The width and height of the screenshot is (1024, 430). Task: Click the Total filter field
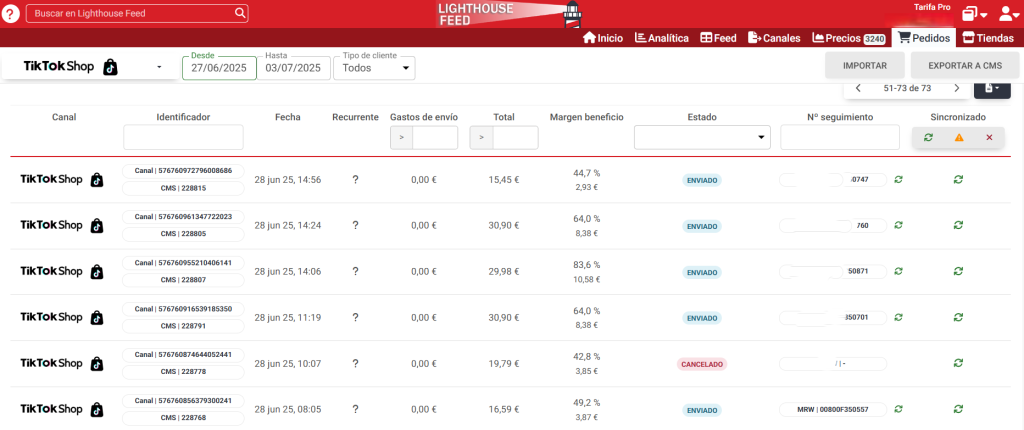click(x=515, y=137)
